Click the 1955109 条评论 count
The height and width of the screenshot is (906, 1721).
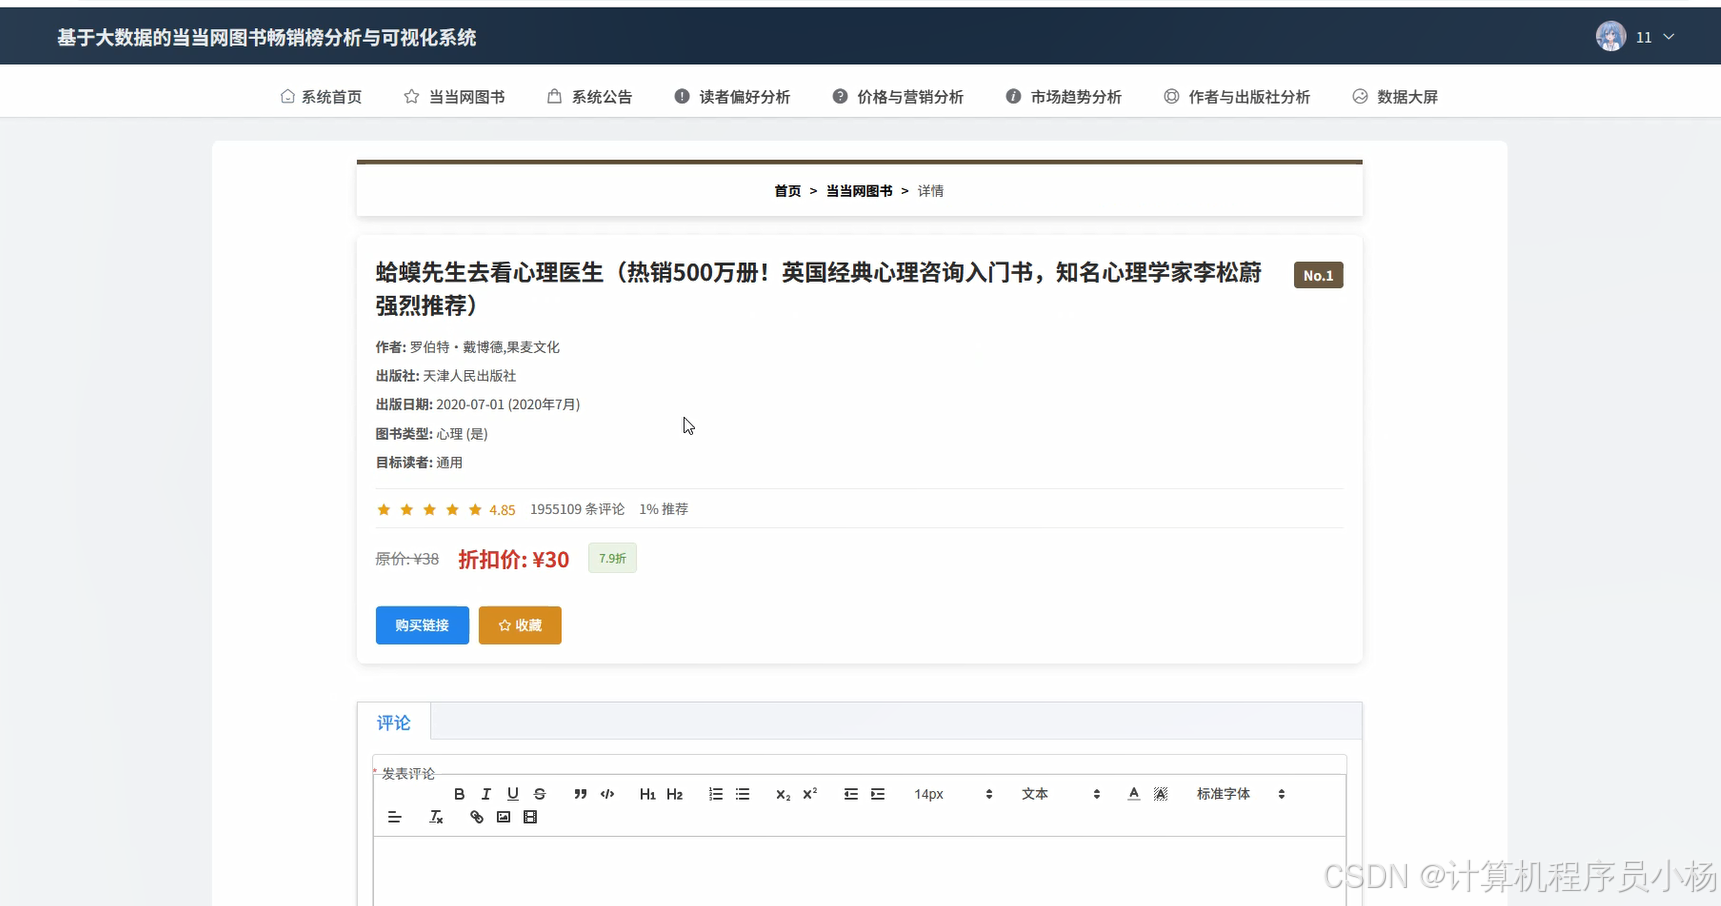(577, 509)
